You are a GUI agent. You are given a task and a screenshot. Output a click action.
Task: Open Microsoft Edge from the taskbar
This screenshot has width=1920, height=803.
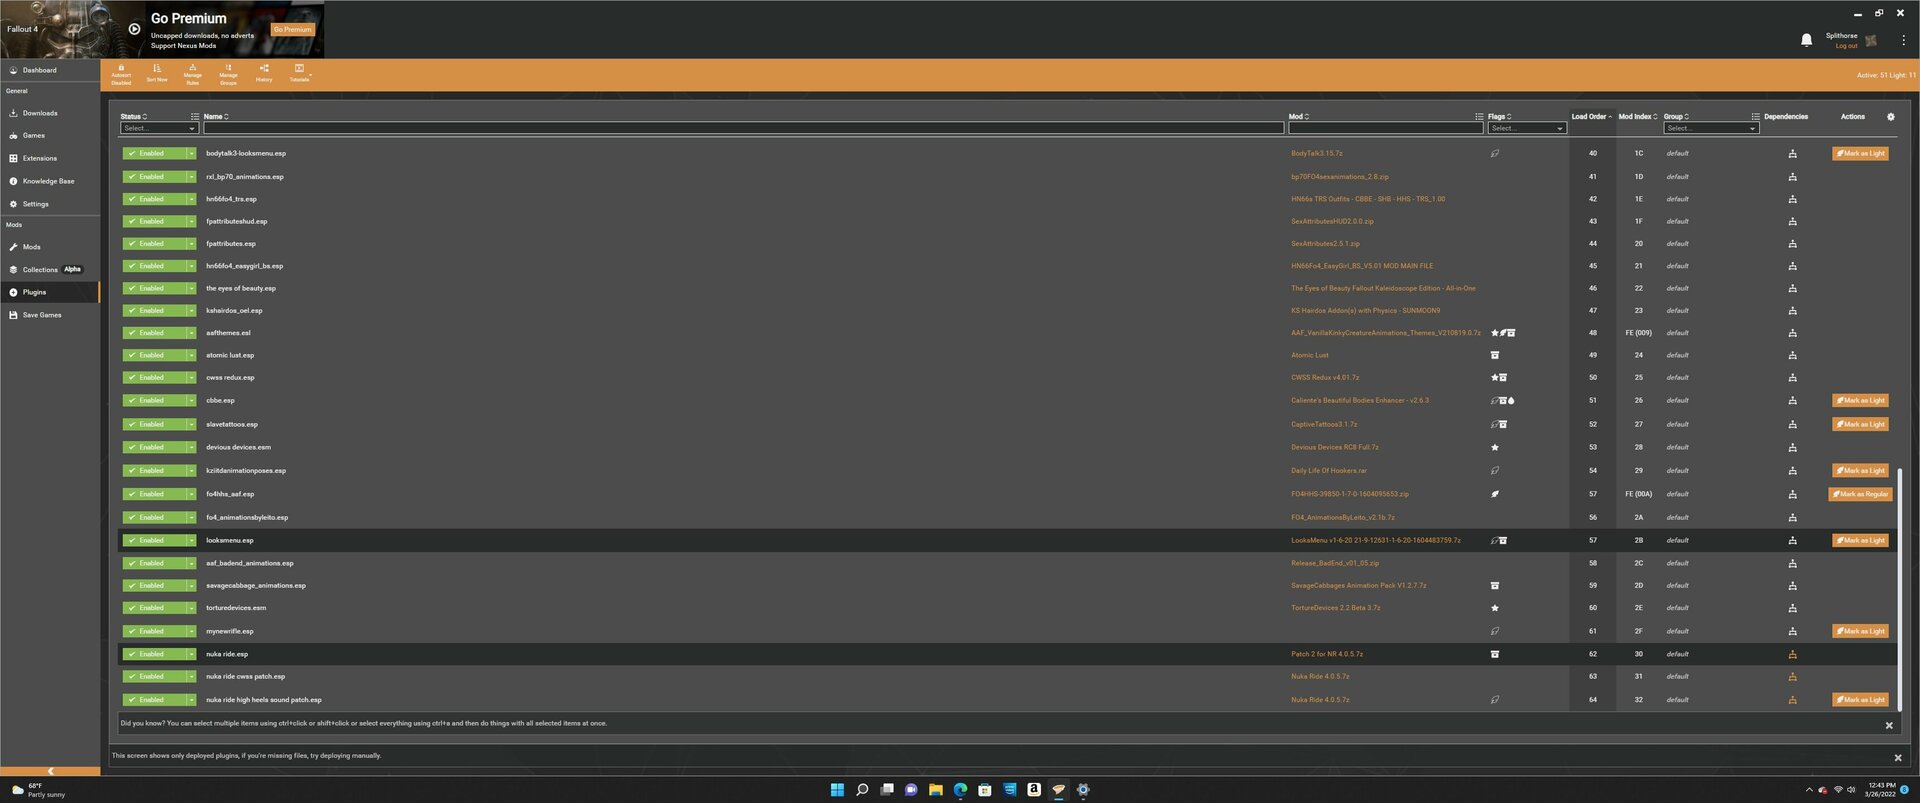(x=960, y=790)
